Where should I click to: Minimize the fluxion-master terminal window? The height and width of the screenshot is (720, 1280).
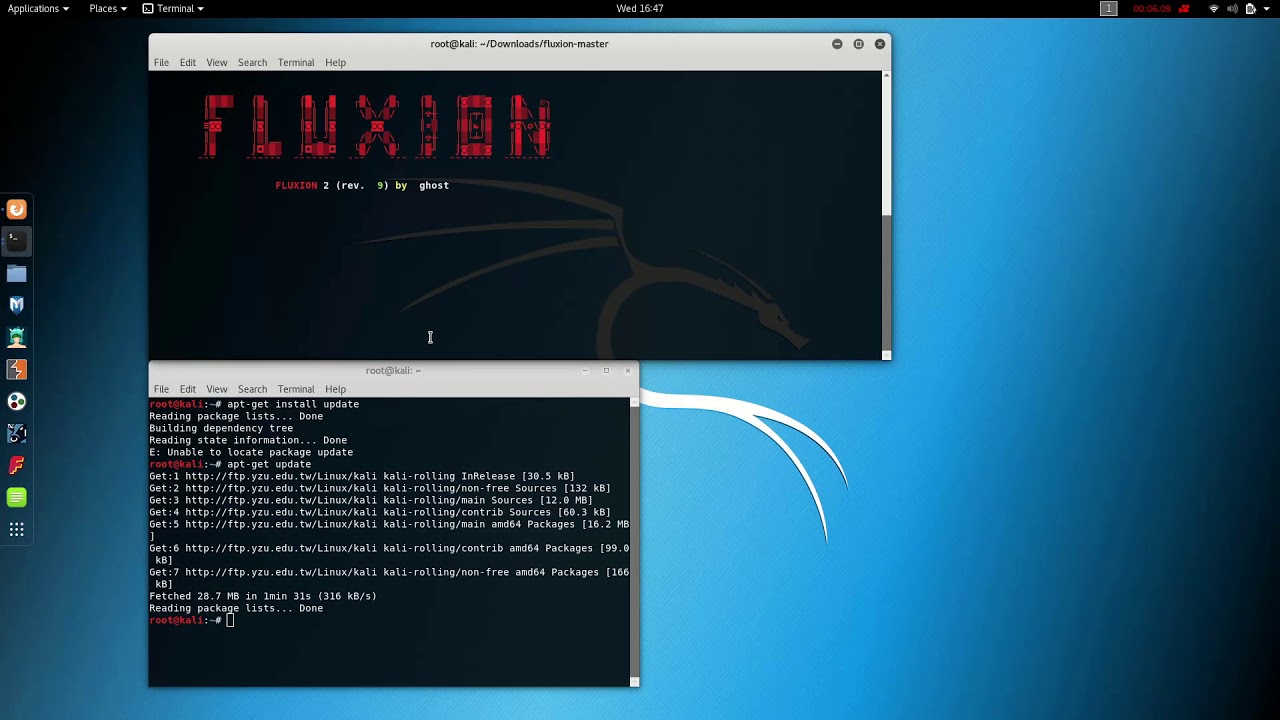tap(837, 44)
